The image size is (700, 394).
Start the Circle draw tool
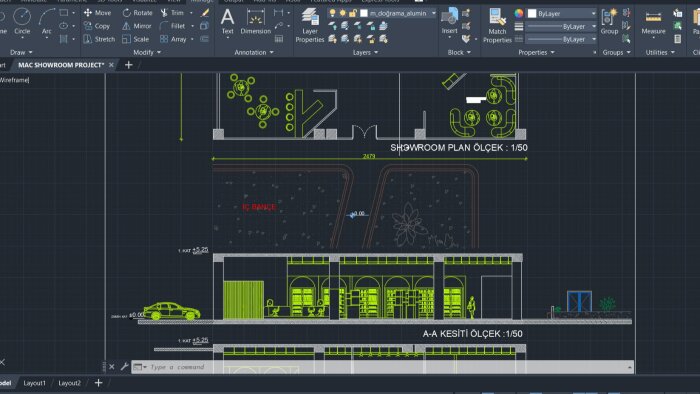(22, 21)
